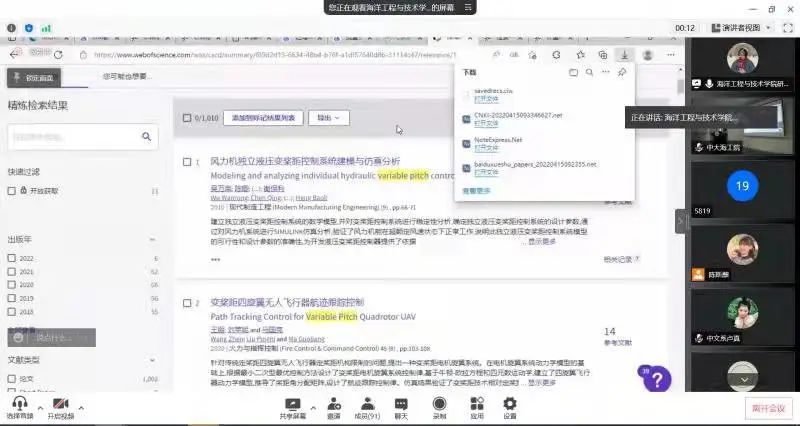Screen dimensions: 800x426
Task: Click search icon in 下载 panel
Action: [589, 72]
